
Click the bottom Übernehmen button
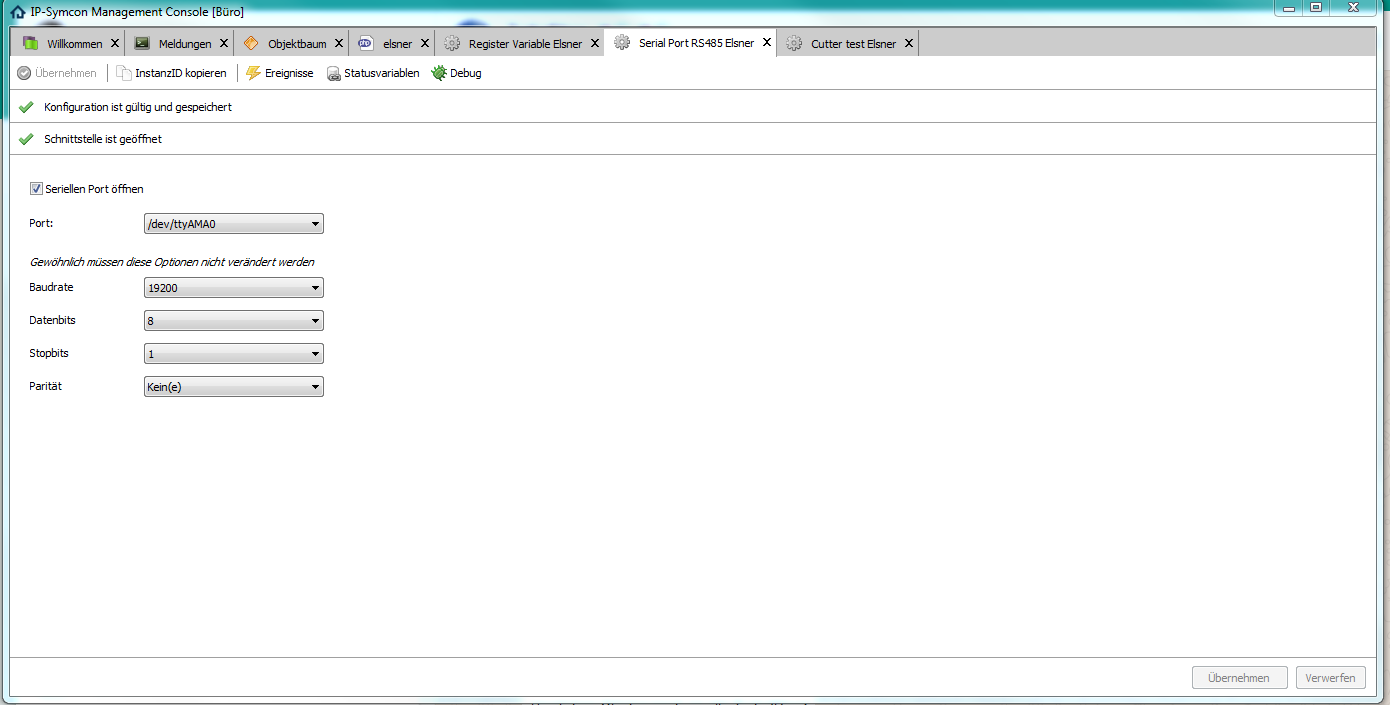click(1239, 678)
